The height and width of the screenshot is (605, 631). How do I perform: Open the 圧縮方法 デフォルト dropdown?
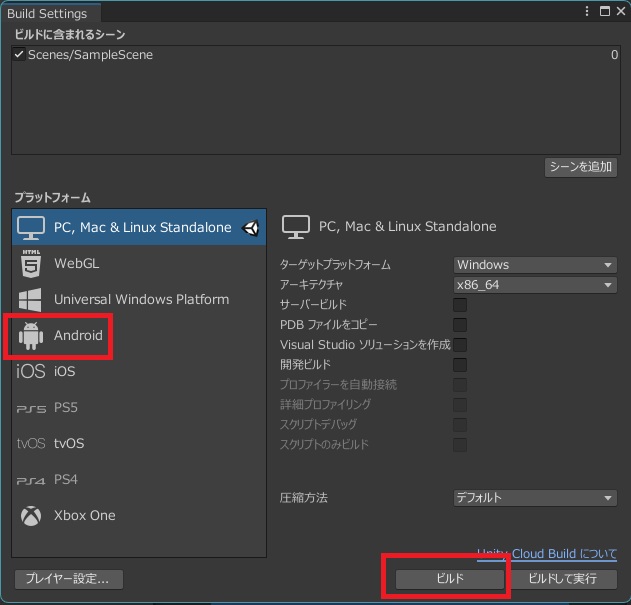[535, 498]
